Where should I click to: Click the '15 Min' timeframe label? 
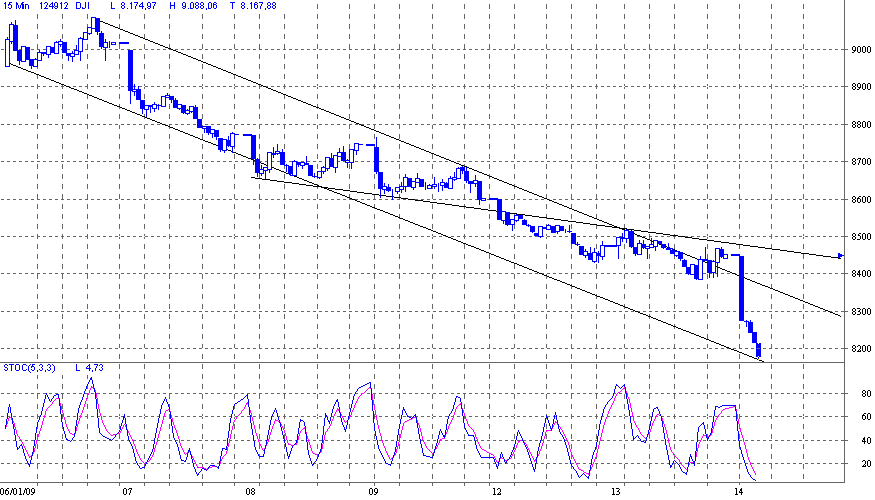point(16,6)
